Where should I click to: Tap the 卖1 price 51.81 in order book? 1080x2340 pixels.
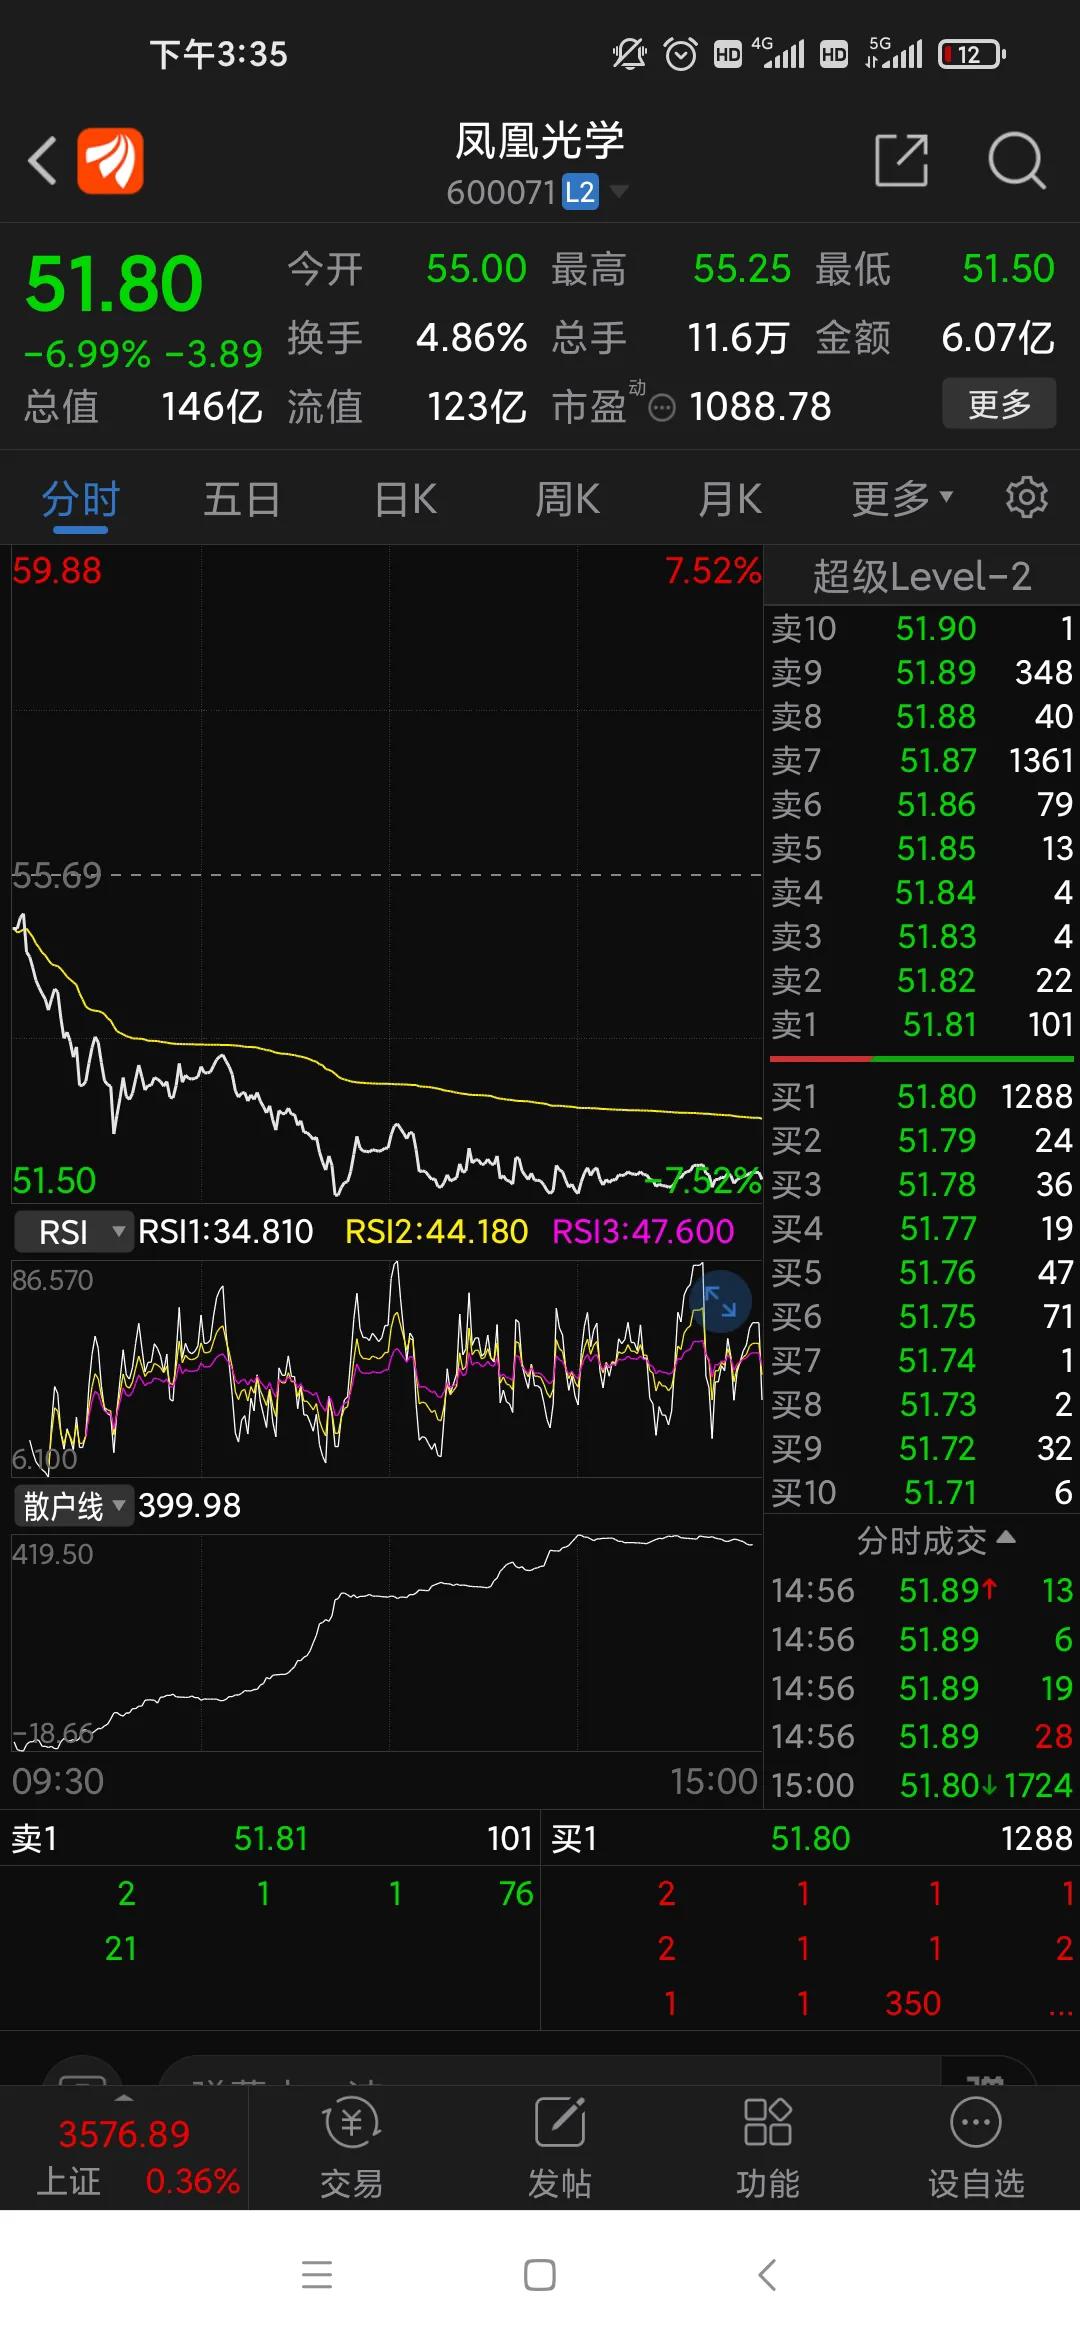[x=939, y=1024]
